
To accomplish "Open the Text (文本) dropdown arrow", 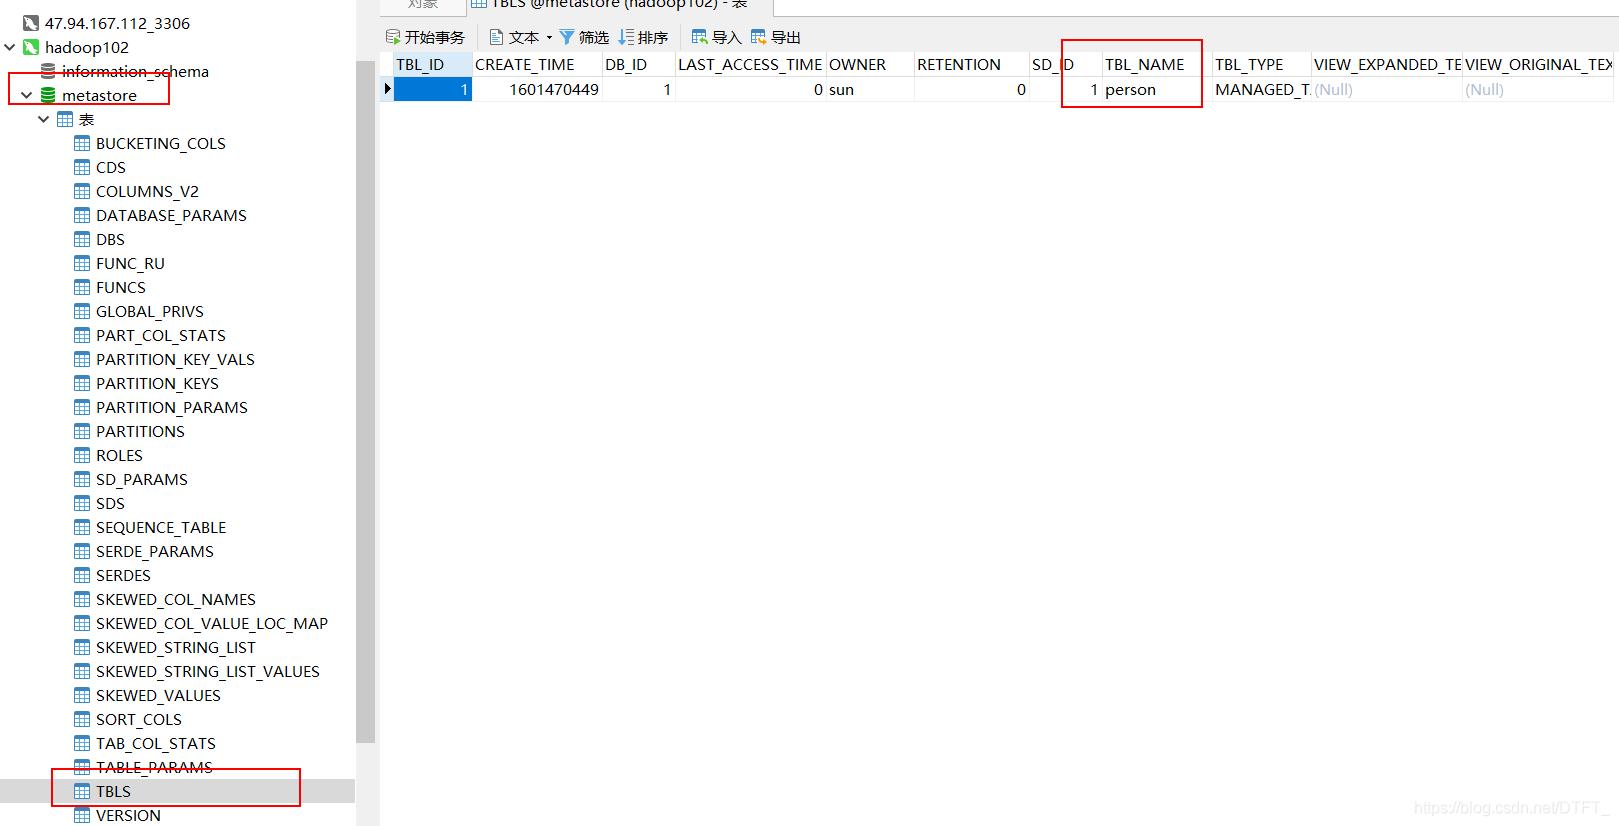I will coord(549,38).
